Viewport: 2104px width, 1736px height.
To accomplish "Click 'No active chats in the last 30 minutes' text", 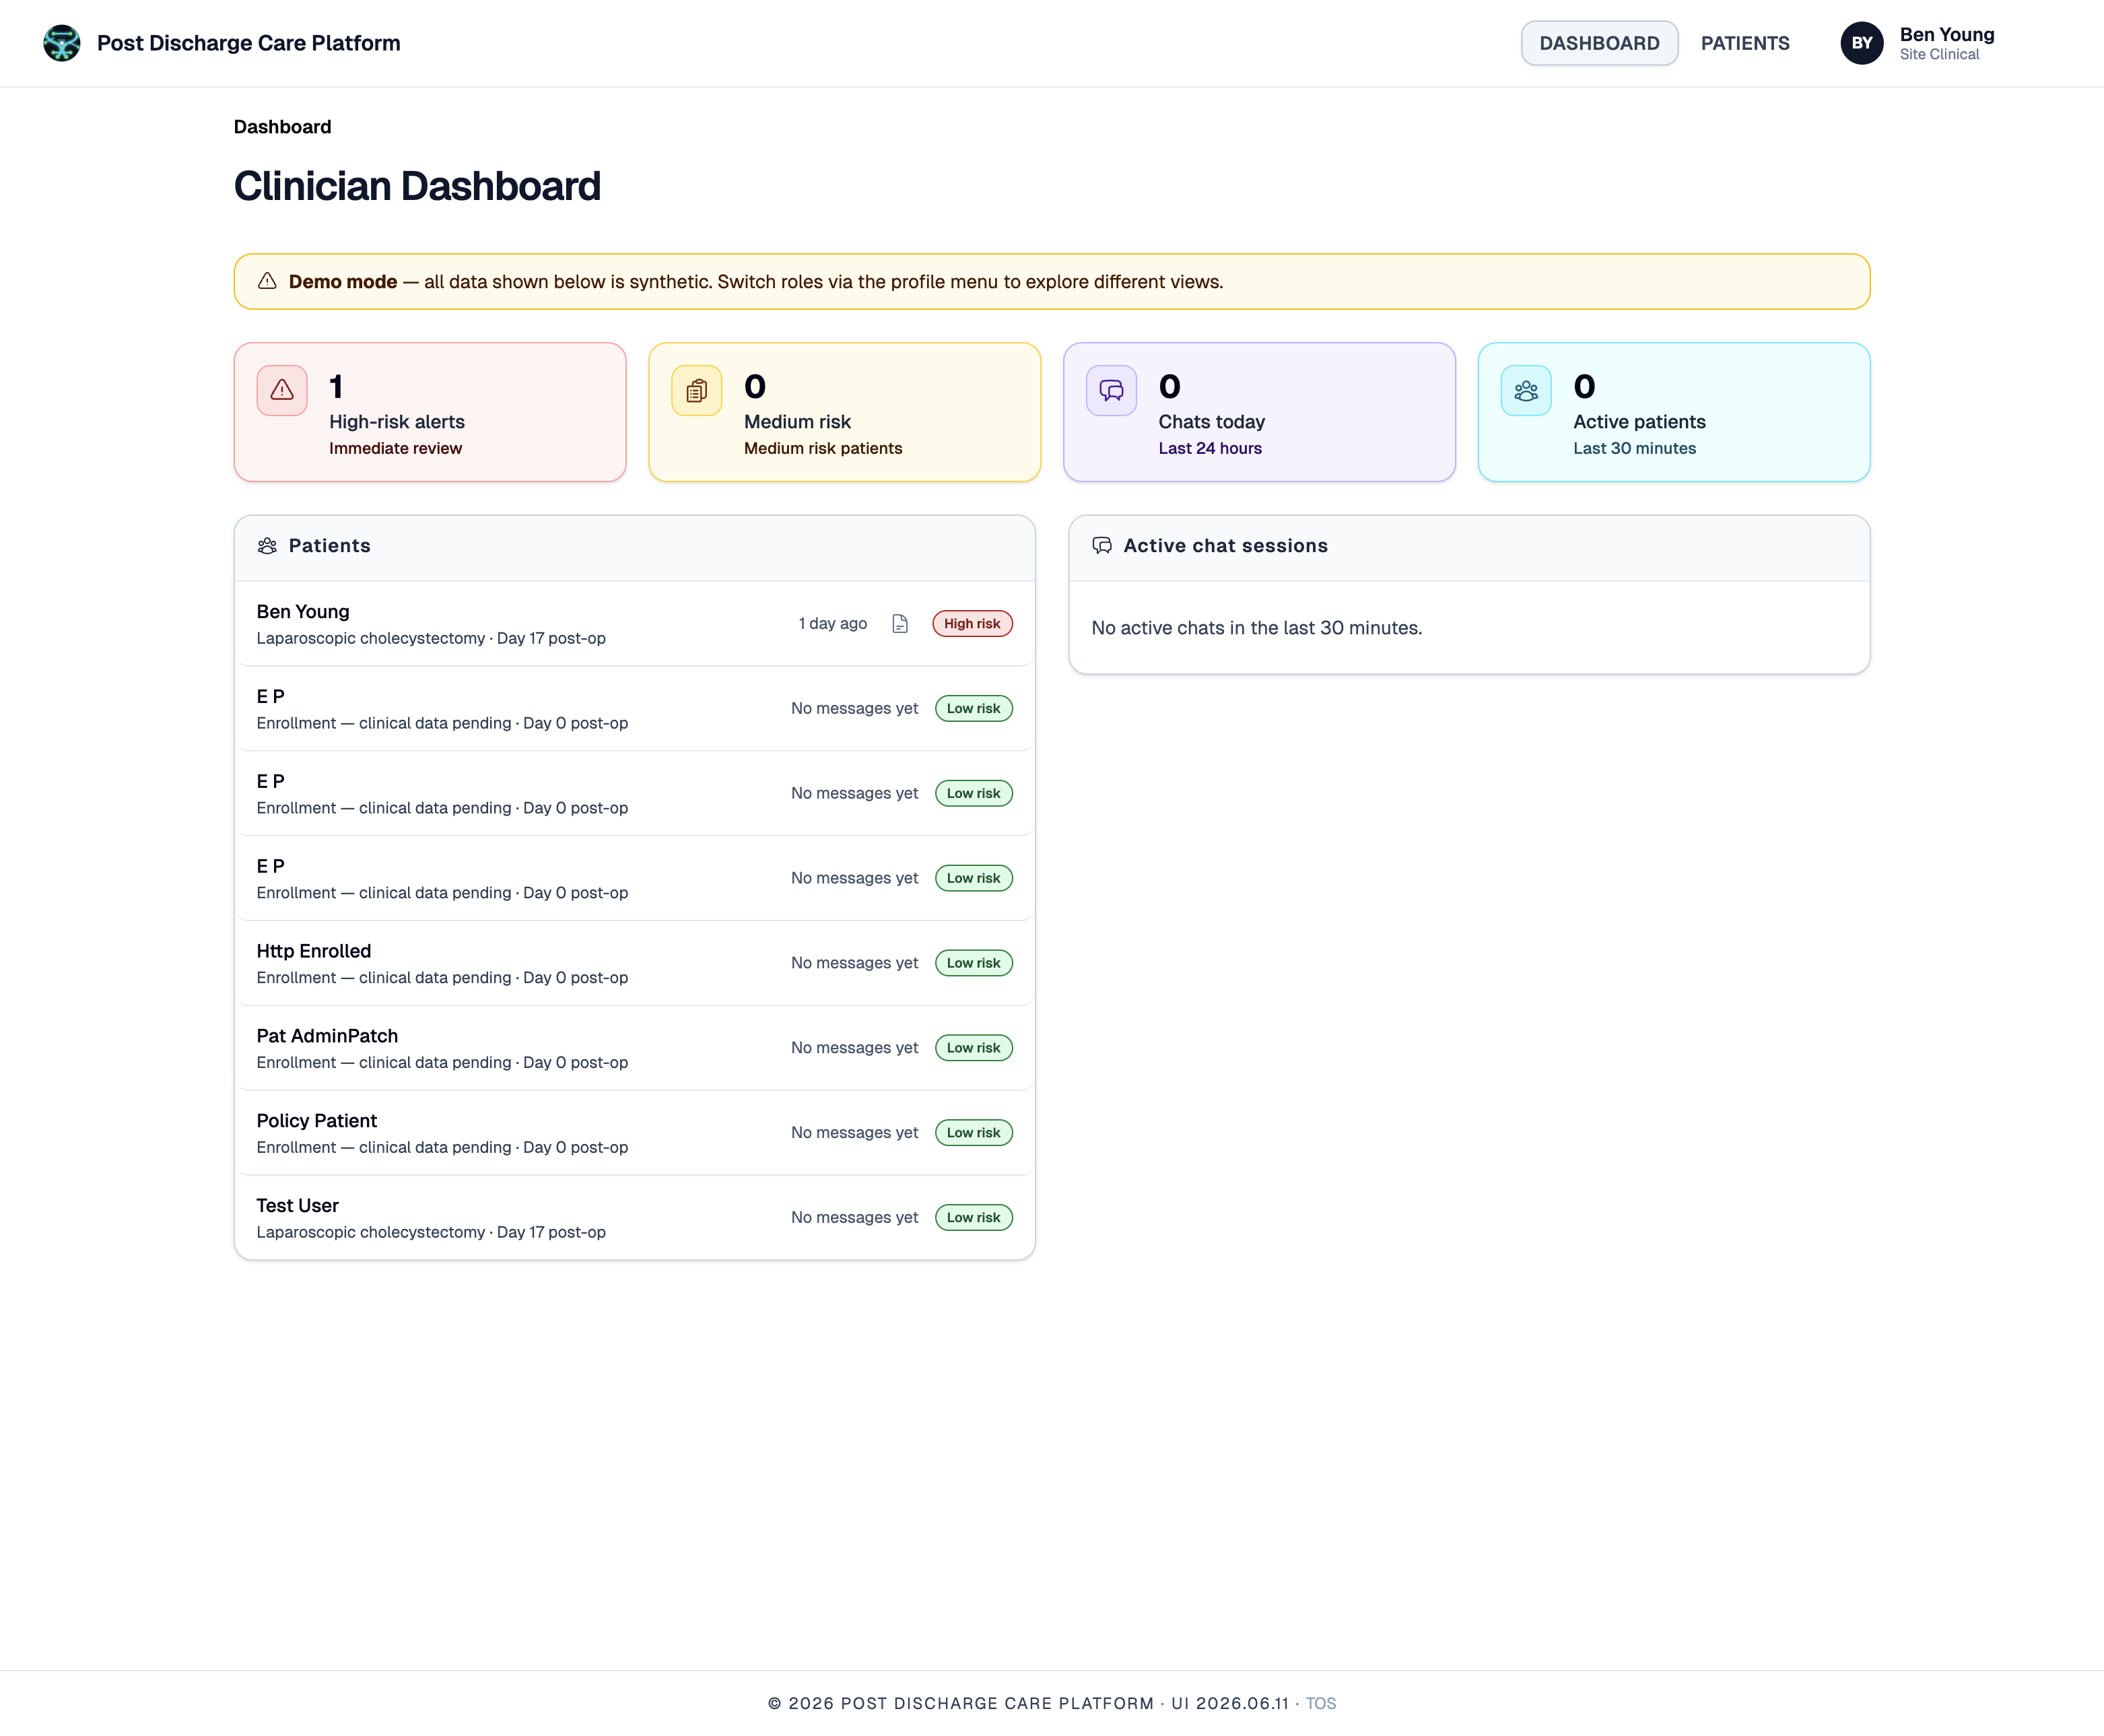I will pos(1256,628).
